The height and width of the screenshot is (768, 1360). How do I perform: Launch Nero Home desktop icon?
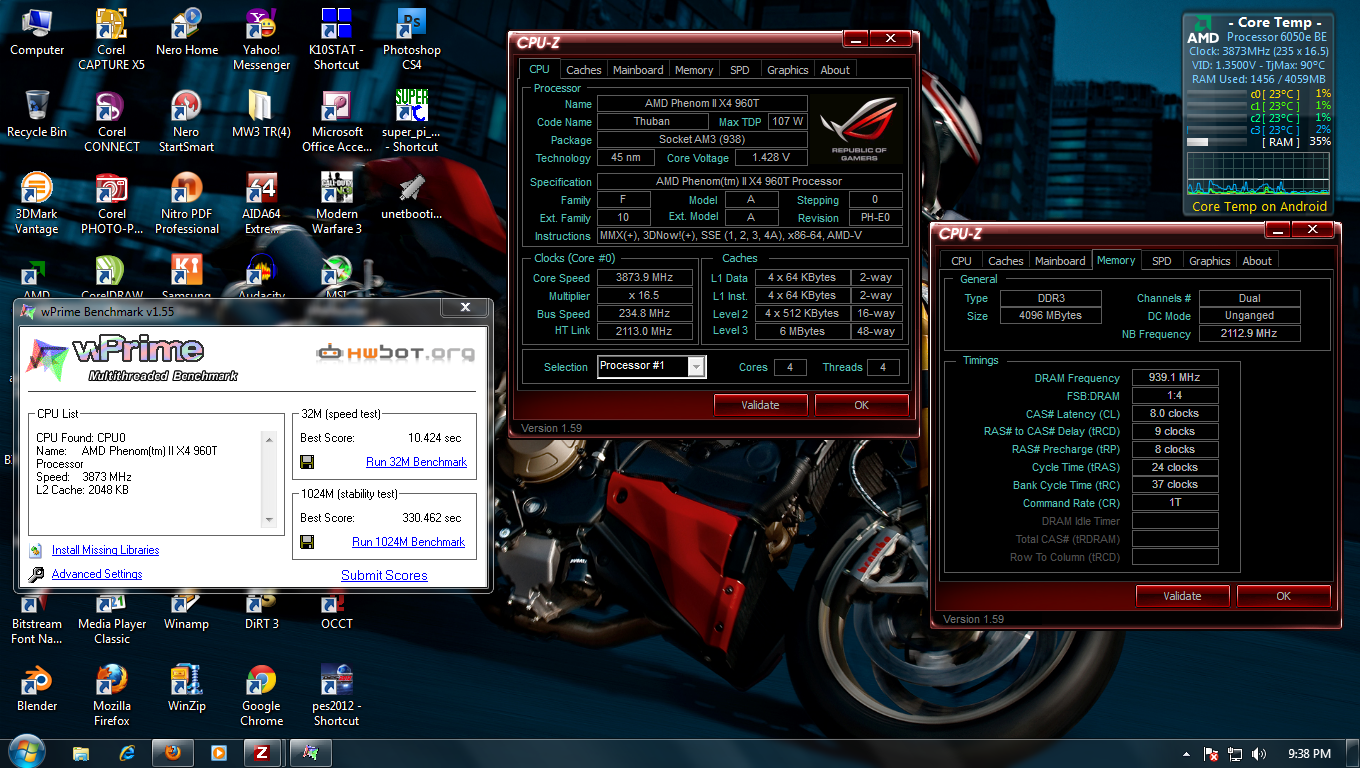pyautogui.click(x=187, y=32)
